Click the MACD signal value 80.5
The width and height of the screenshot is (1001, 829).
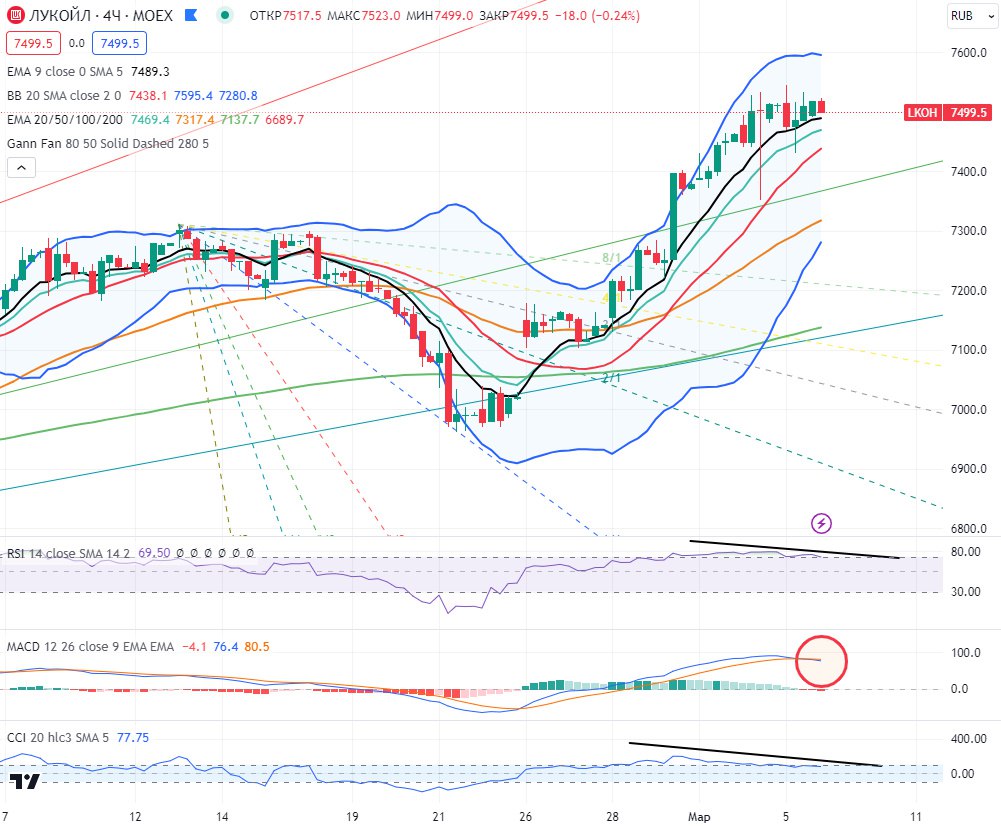(257, 646)
